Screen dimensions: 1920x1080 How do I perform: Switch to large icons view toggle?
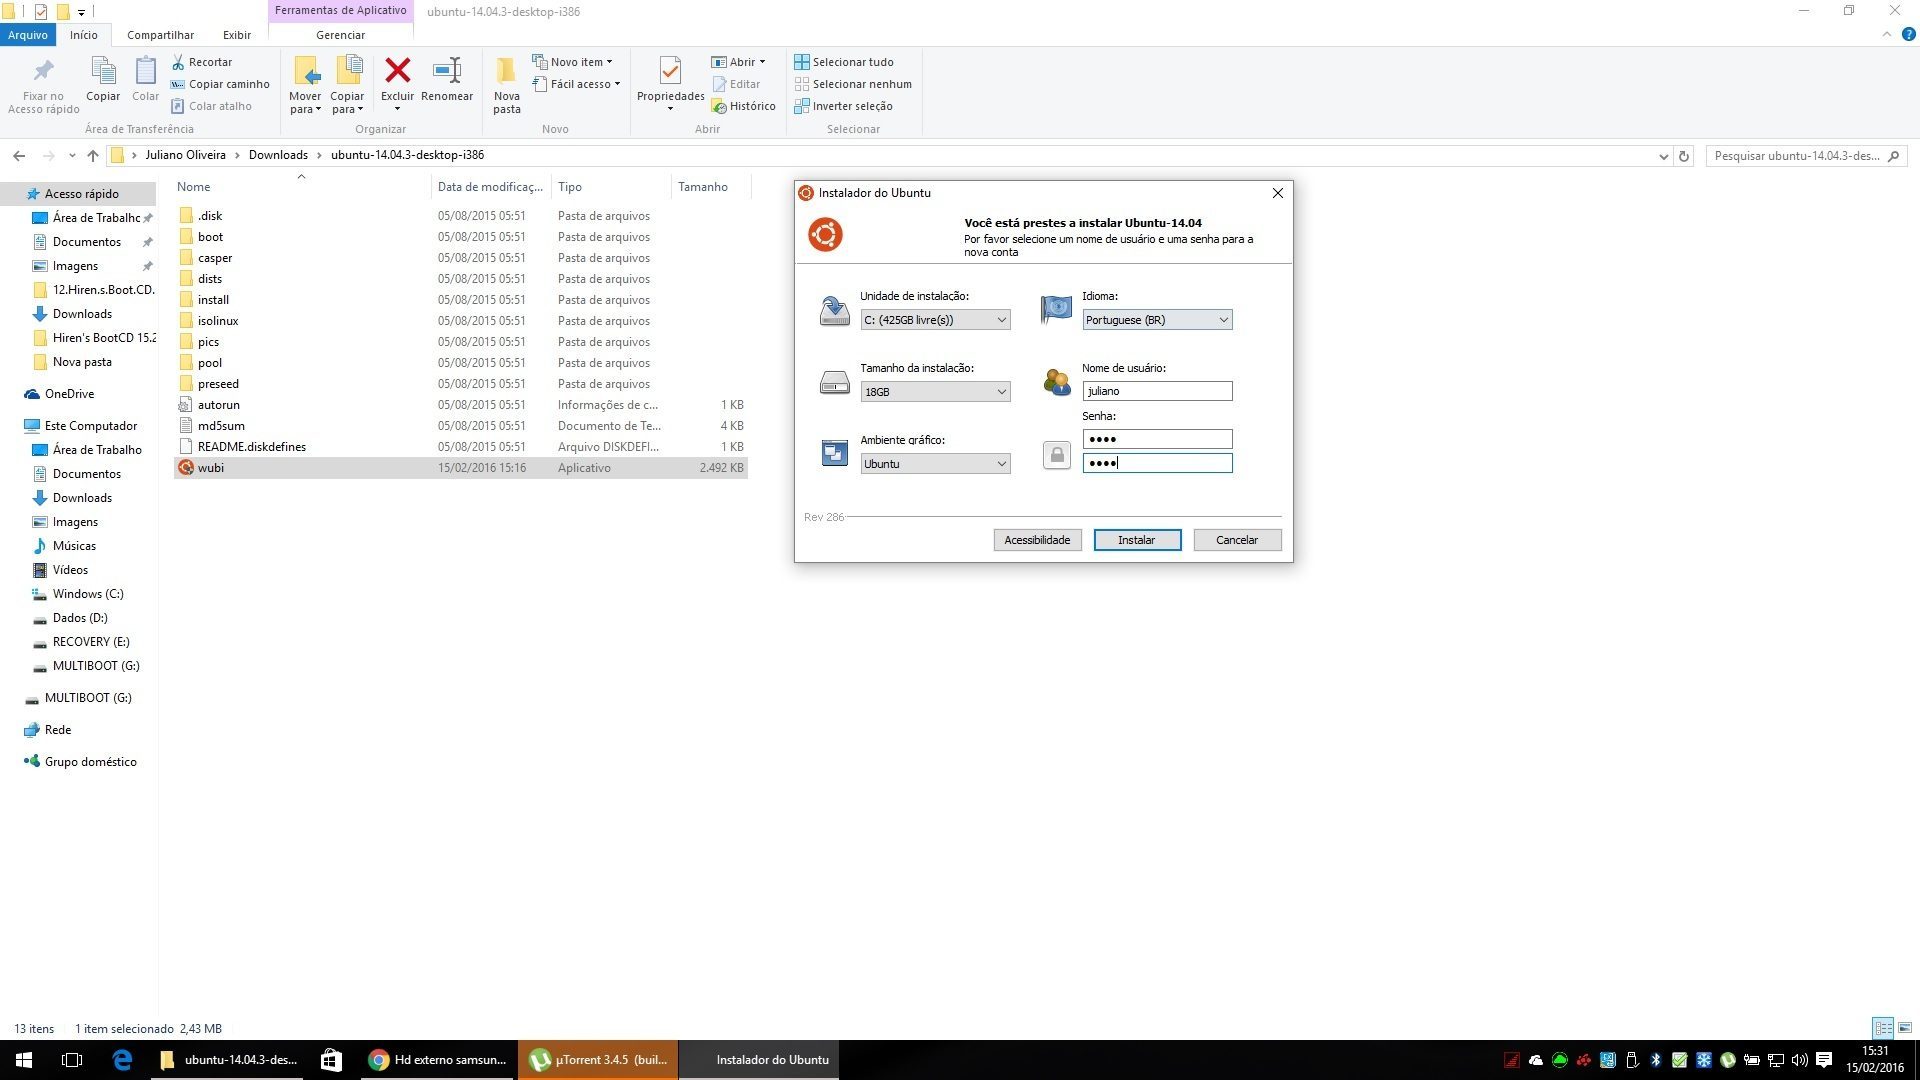(1905, 1028)
